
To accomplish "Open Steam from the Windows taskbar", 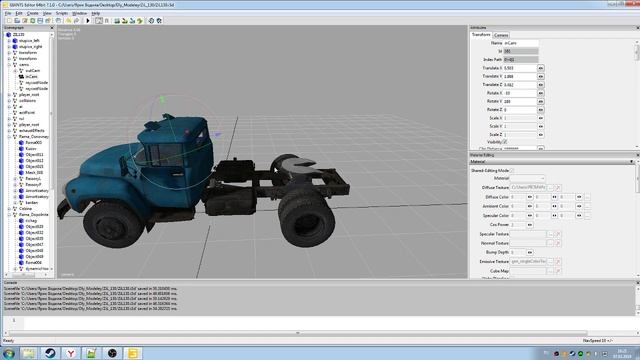I will [51, 353].
